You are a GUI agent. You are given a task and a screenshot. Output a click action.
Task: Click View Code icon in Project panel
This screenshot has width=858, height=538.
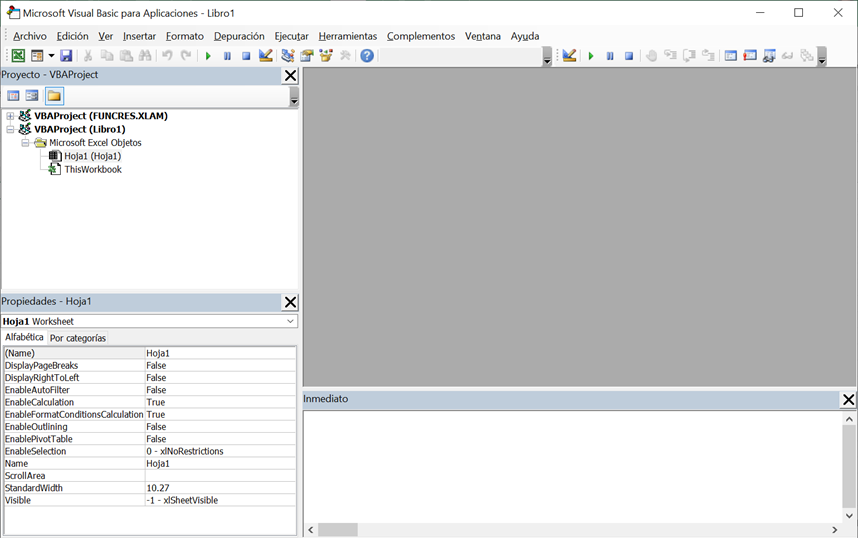pos(13,96)
